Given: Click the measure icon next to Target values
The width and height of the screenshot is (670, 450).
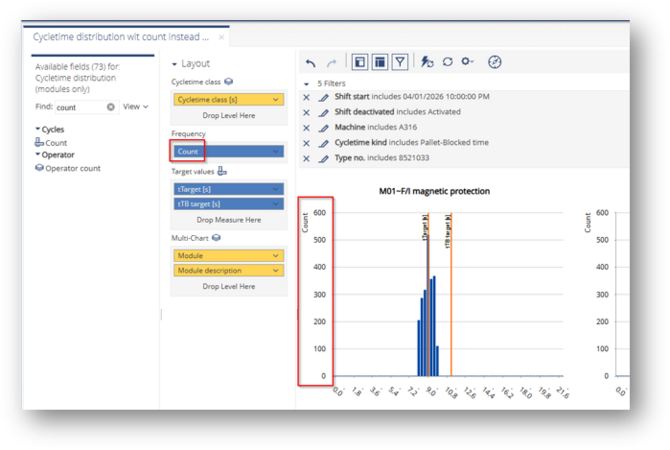Looking at the screenshot, I should pos(222,171).
